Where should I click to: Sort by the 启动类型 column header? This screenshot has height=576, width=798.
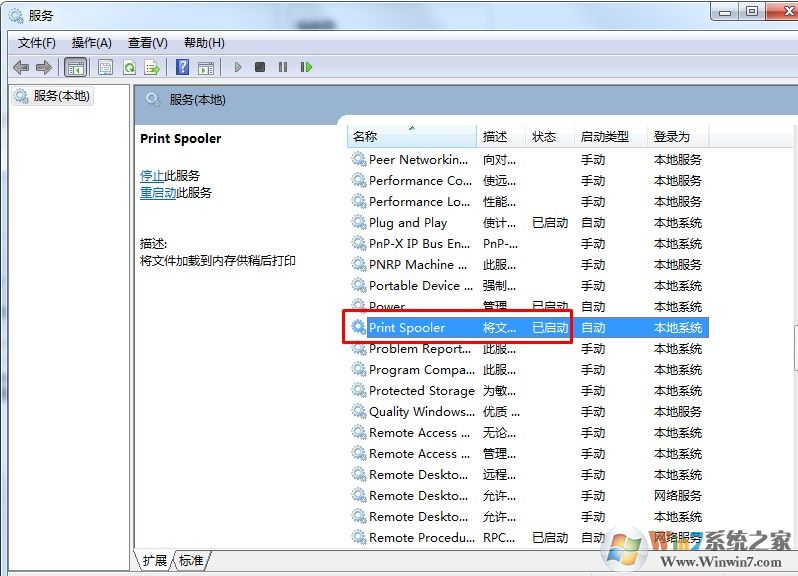click(611, 136)
